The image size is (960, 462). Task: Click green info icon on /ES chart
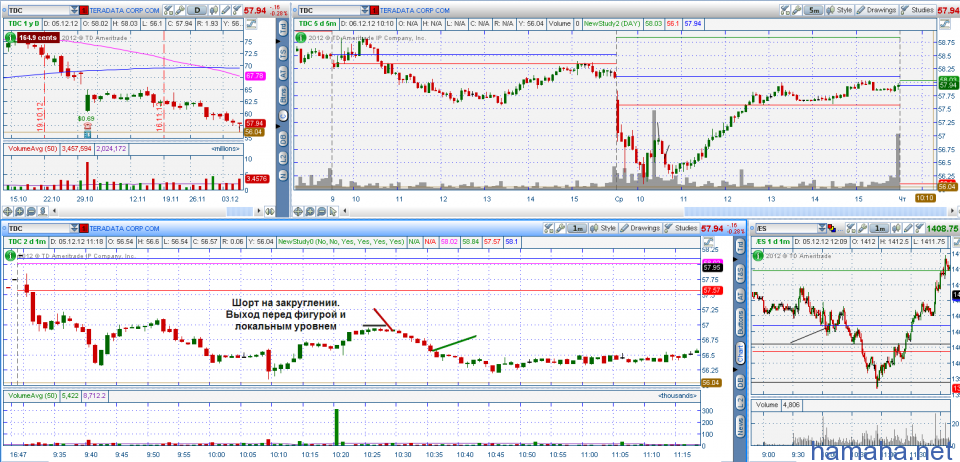point(757,255)
